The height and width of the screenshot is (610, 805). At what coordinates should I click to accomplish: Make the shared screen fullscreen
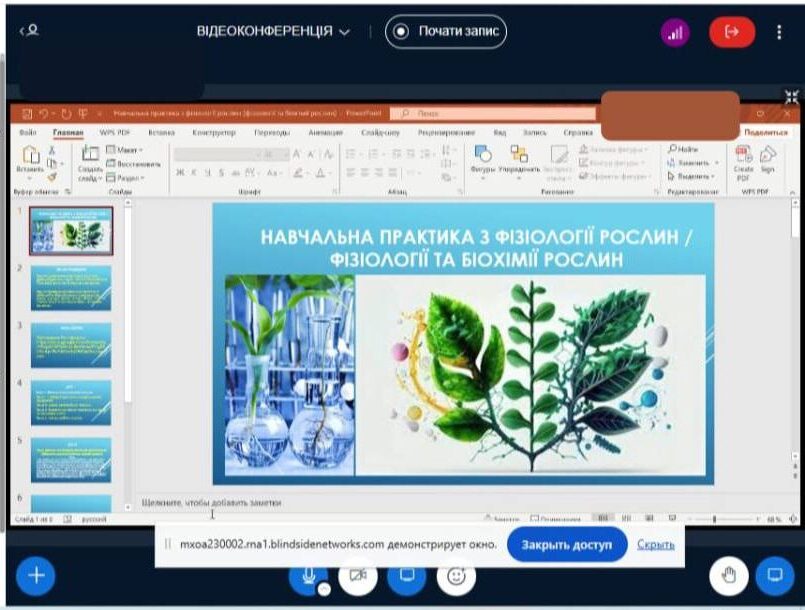[x=791, y=97]
